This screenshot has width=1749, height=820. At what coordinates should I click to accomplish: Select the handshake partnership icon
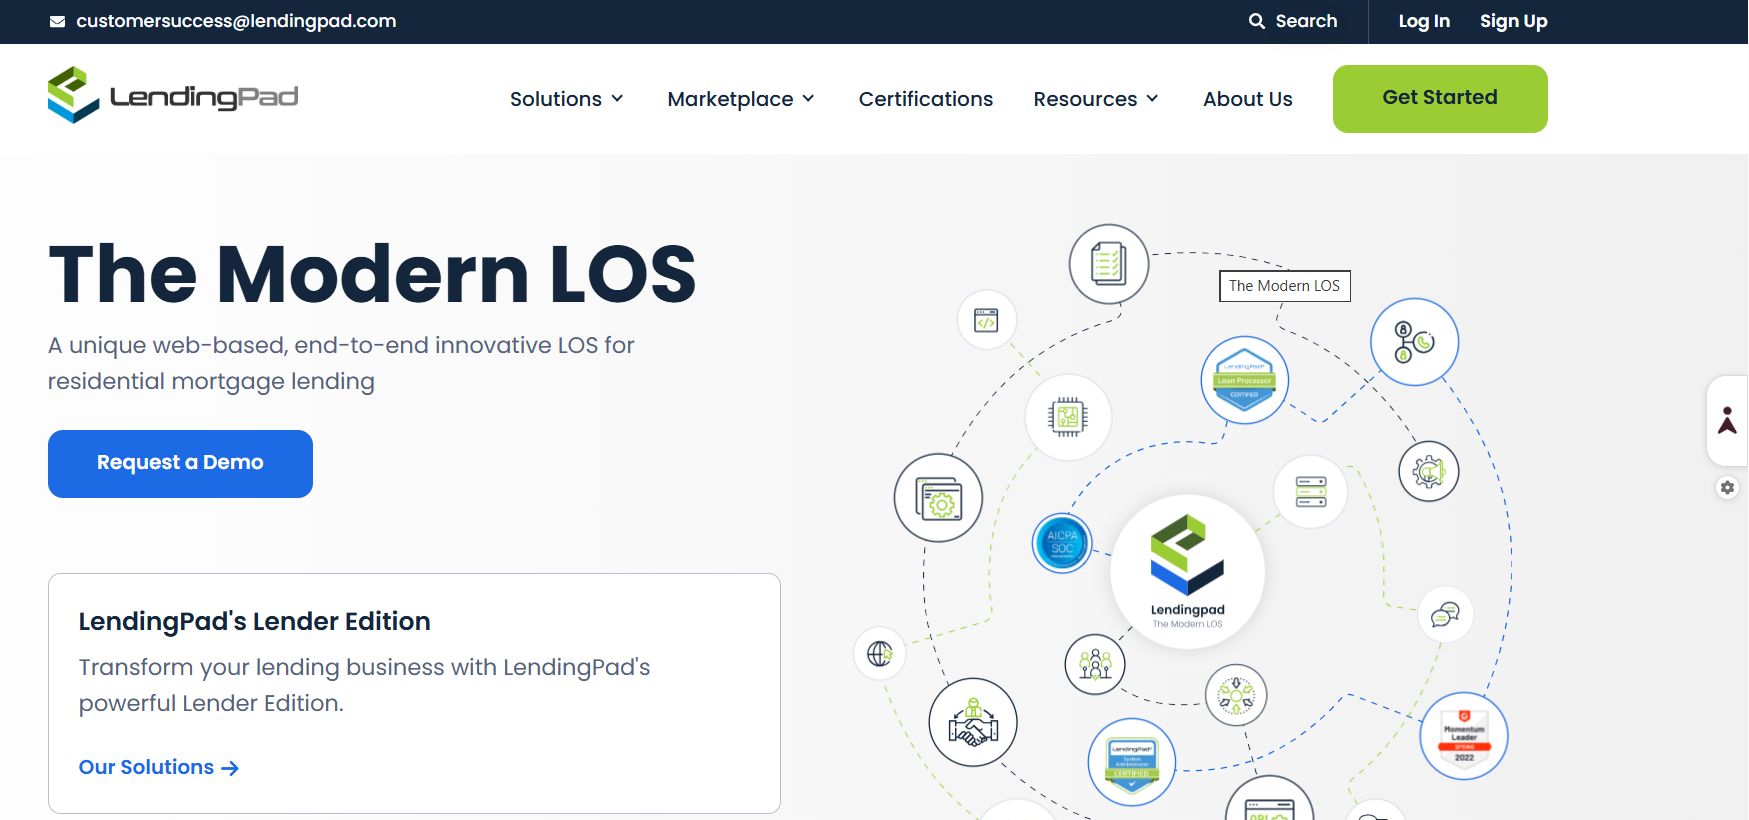[x=973, y=723]
